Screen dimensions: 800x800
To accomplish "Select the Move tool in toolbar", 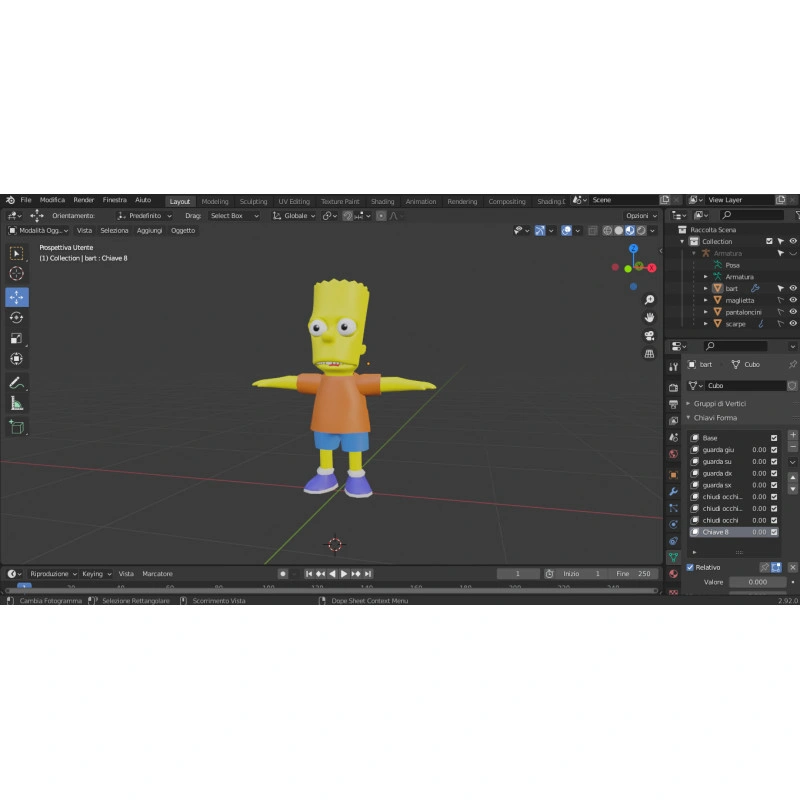I will [17, 297].
